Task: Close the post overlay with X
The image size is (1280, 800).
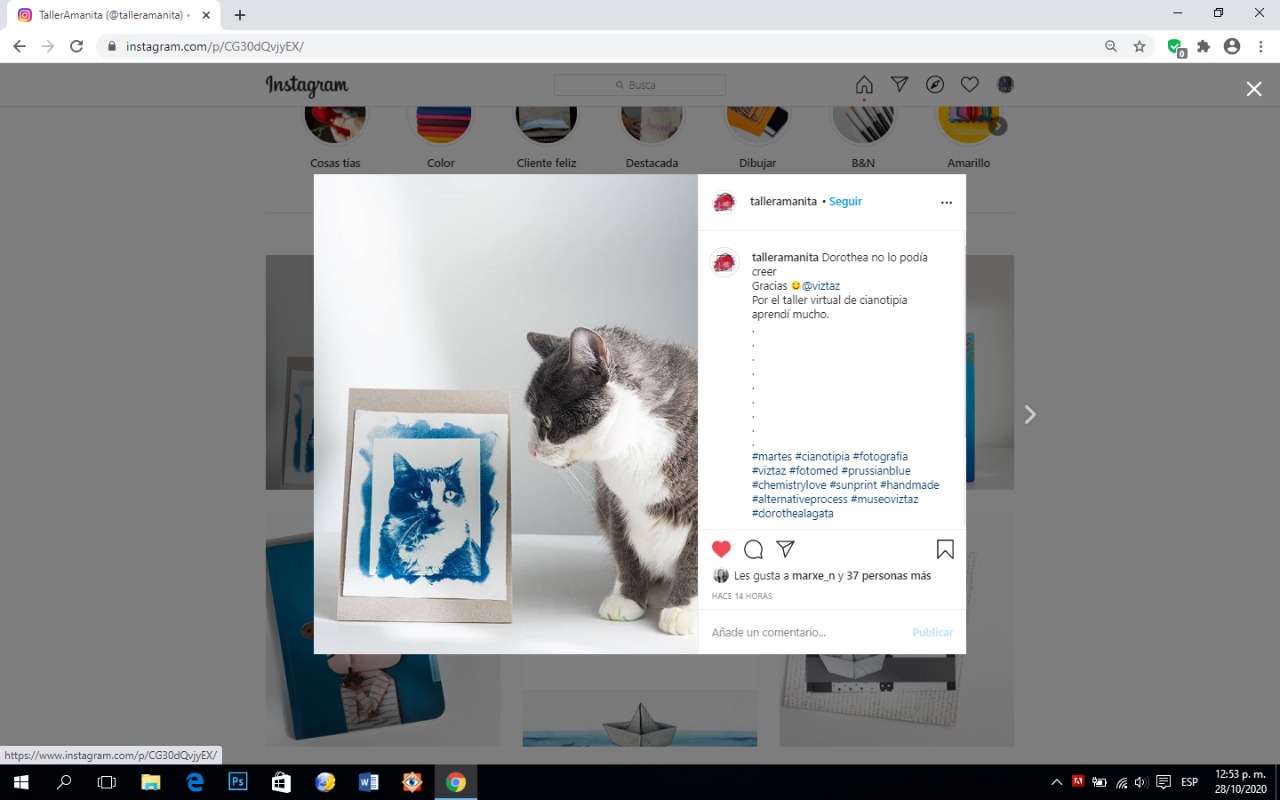Action: tap(1253, 89)
